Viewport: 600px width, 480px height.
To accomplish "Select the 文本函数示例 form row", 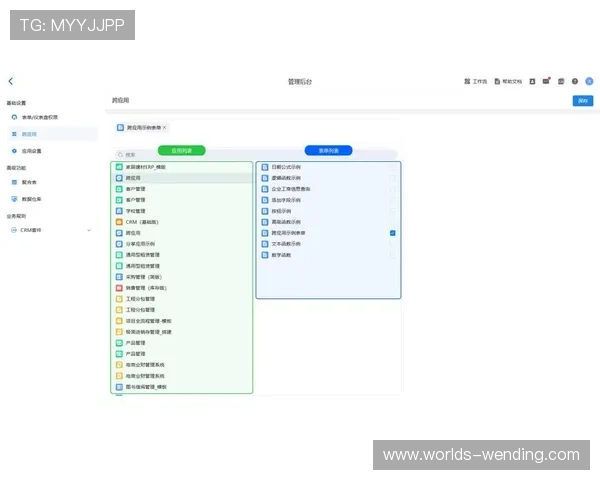I will tap(328, 244).
